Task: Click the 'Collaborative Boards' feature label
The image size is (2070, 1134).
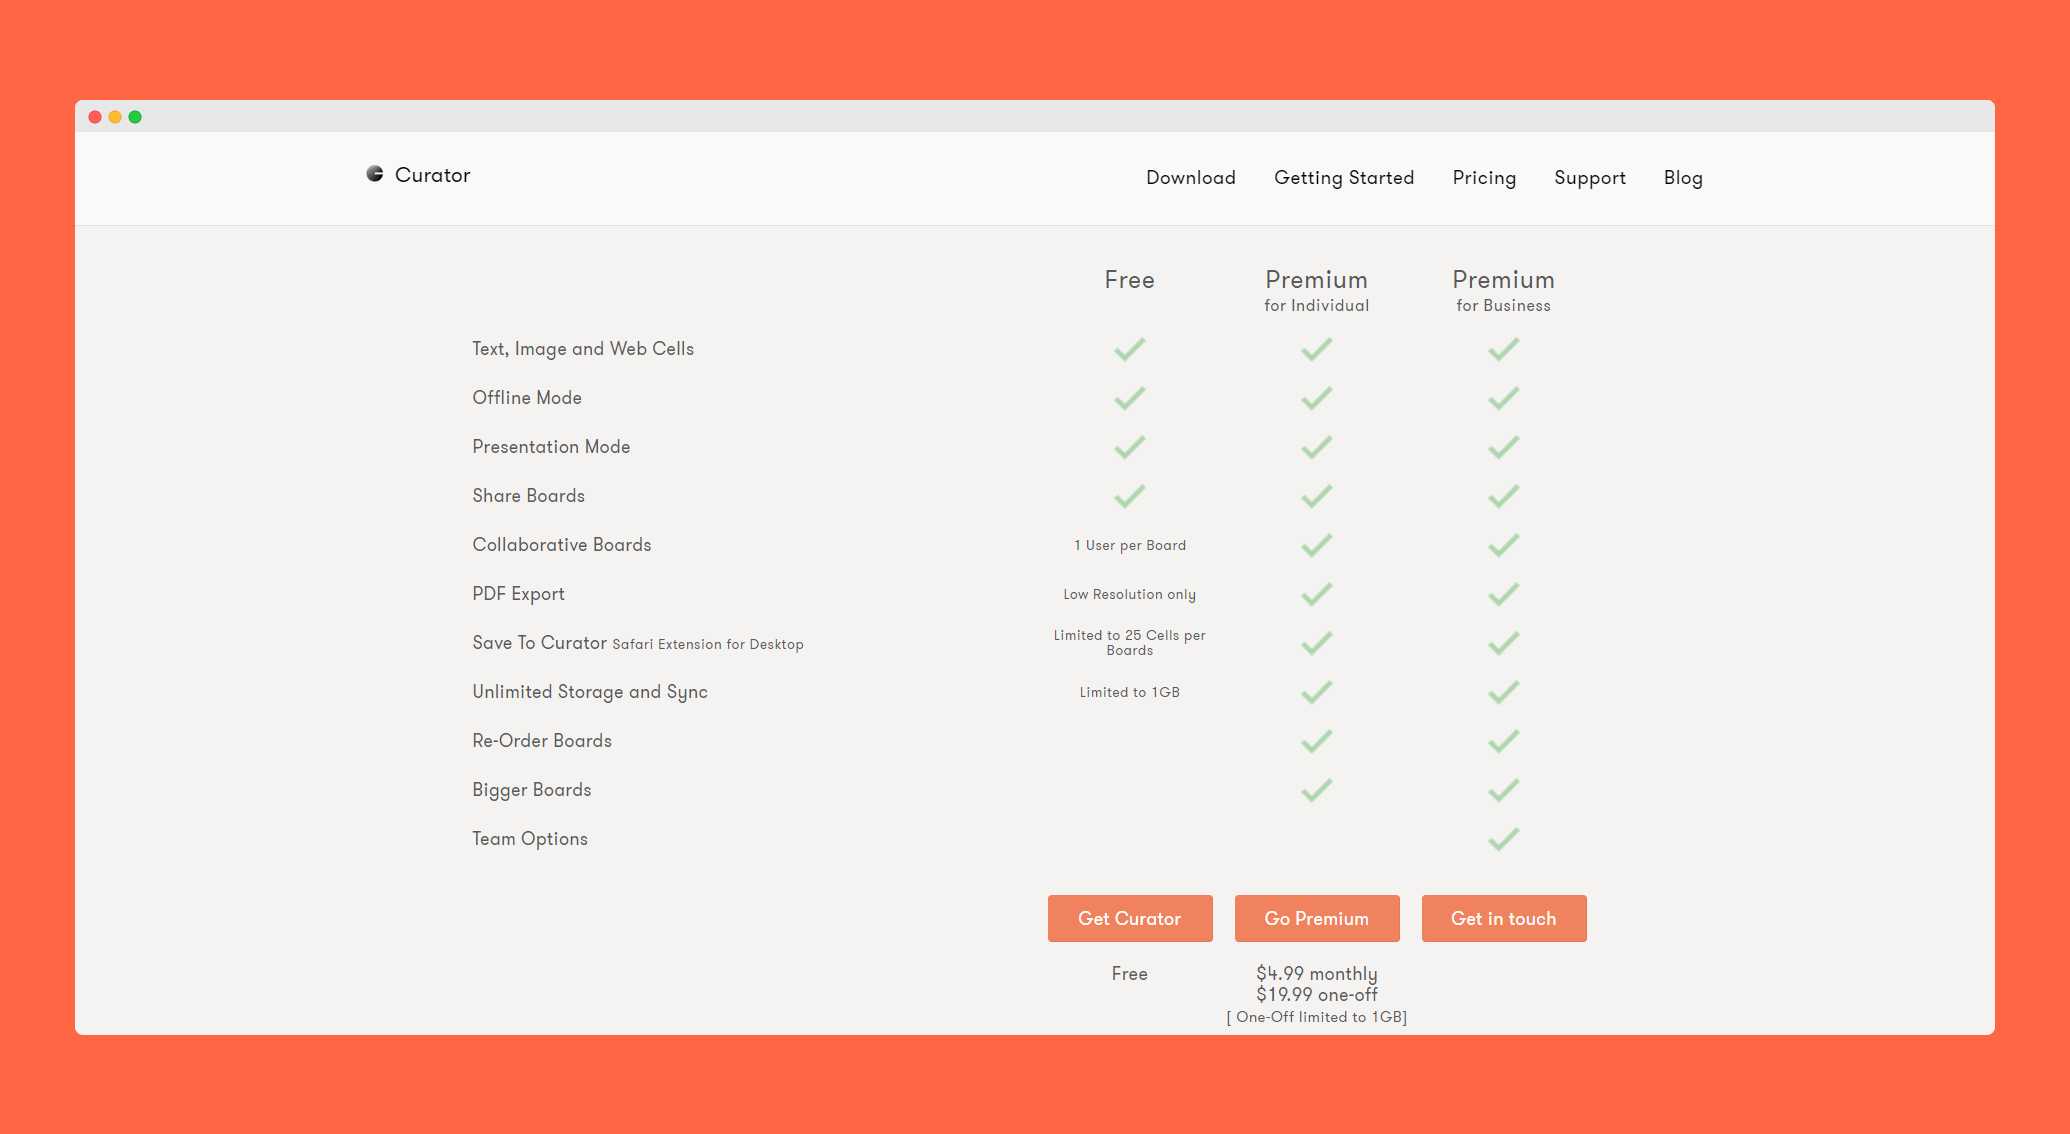Action: [562, 545]
